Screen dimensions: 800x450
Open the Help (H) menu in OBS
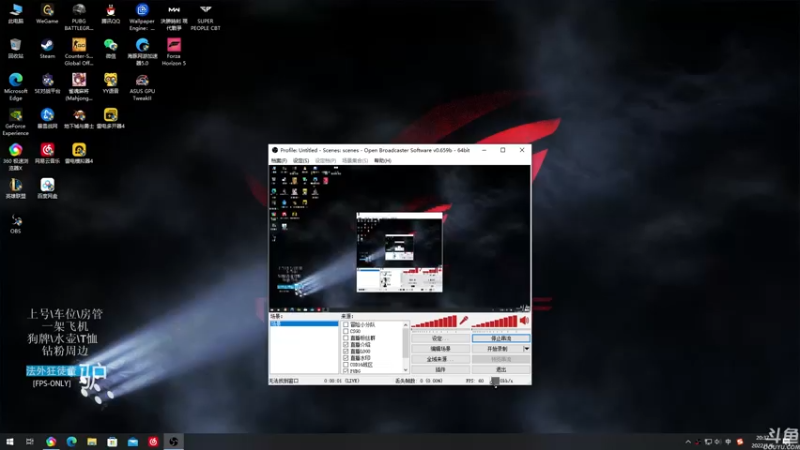[383, 160]
